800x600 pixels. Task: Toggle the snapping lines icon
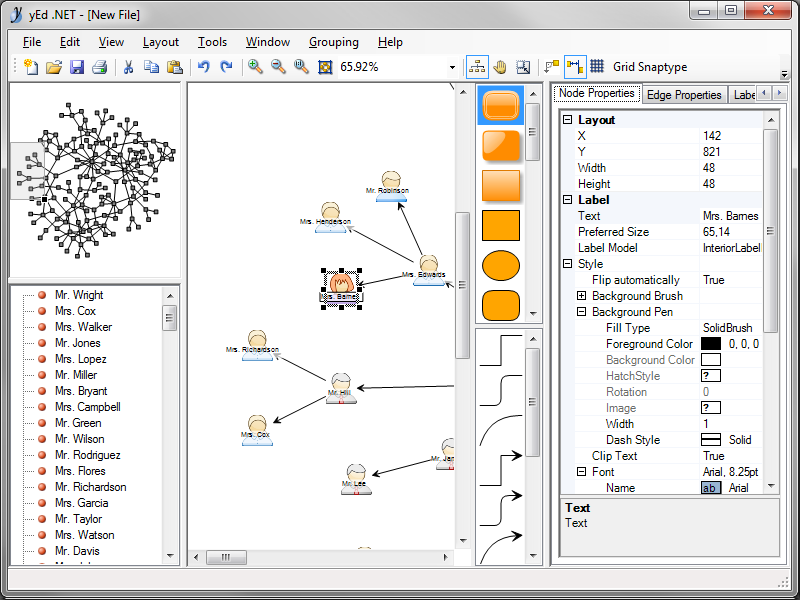[575, 67]
